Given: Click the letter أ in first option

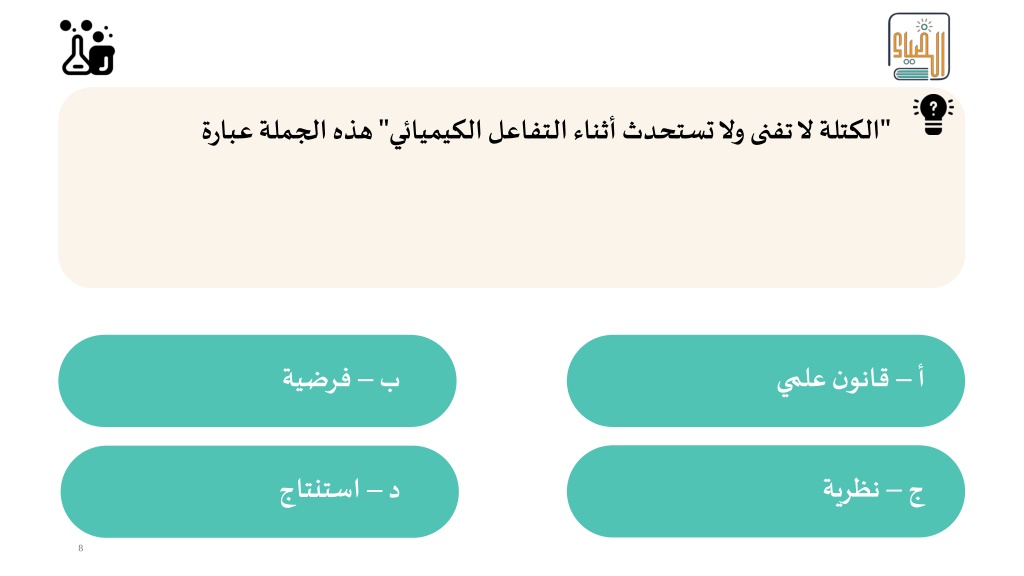Looking at the screenshot, I should pyautogui.click(x=921, y=378).
